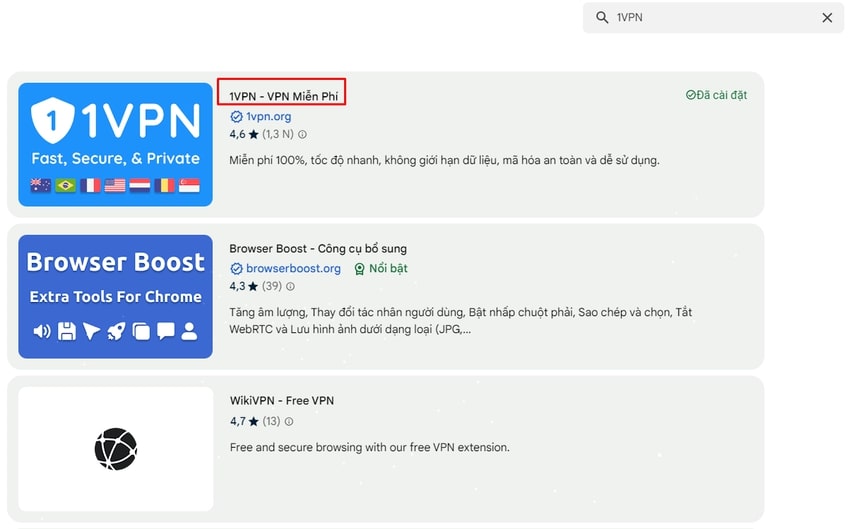Open the 1VPN extension thumbnail
Viewport: 850px width, 529px height.
115,144
